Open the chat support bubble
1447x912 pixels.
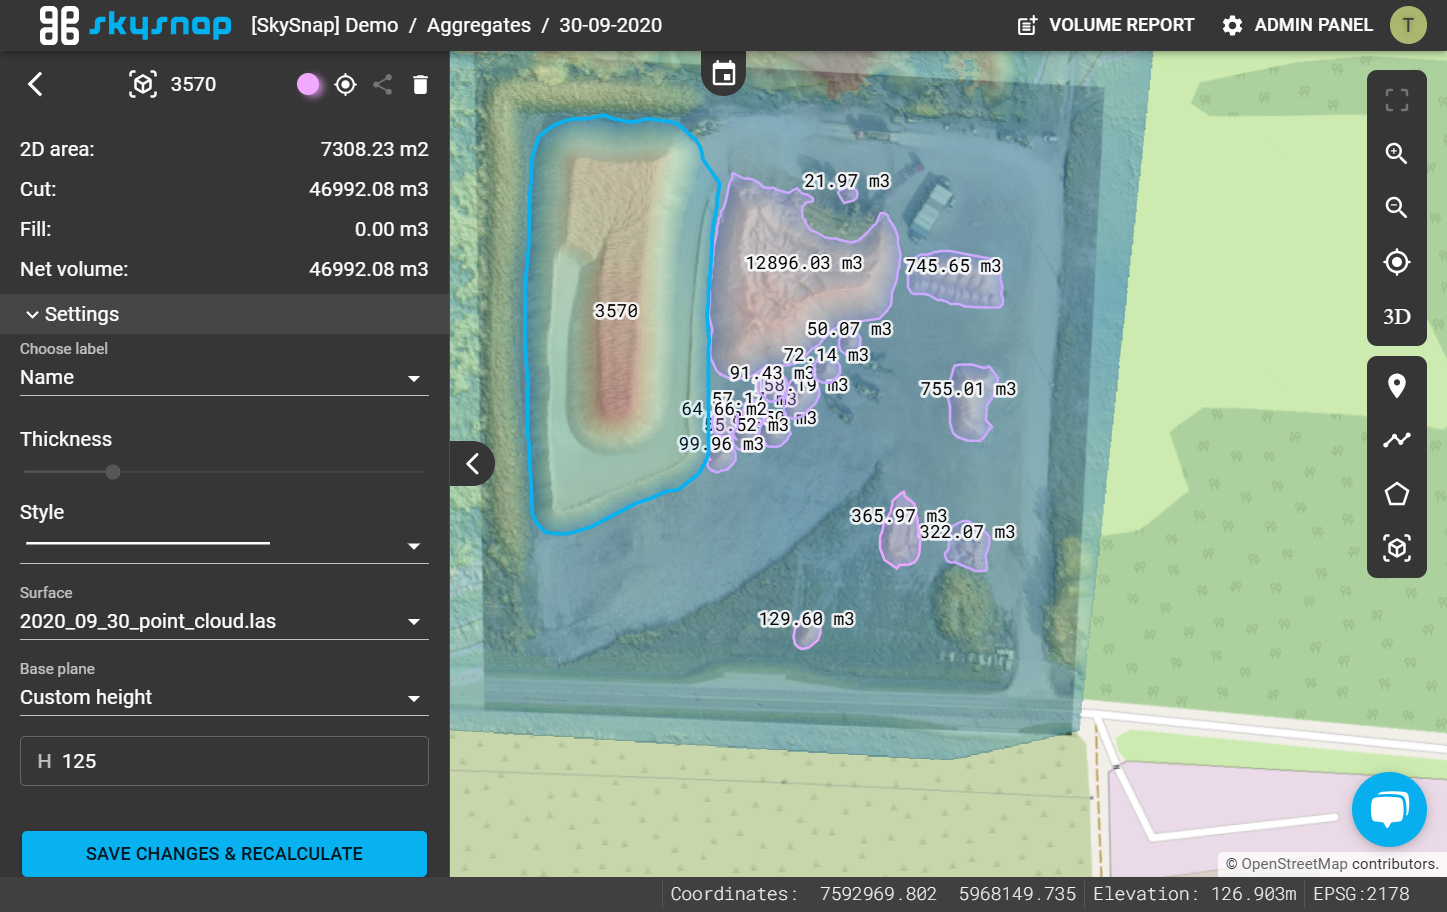[1389, 810]
